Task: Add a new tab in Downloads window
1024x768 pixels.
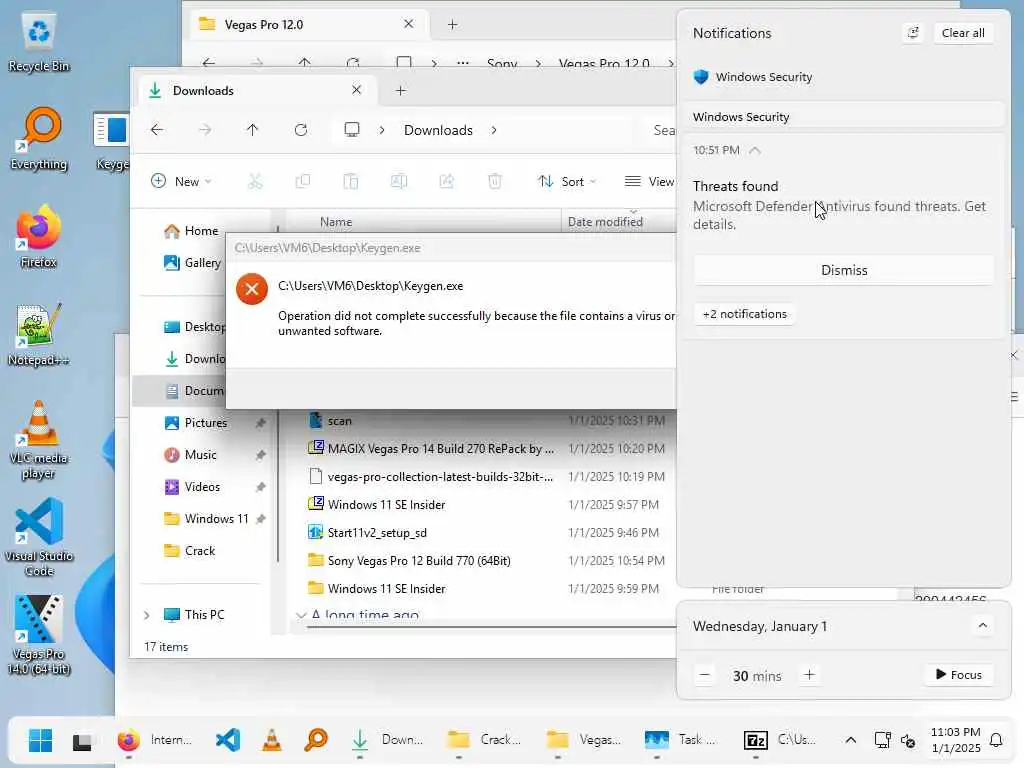Action: pos(401,91)
